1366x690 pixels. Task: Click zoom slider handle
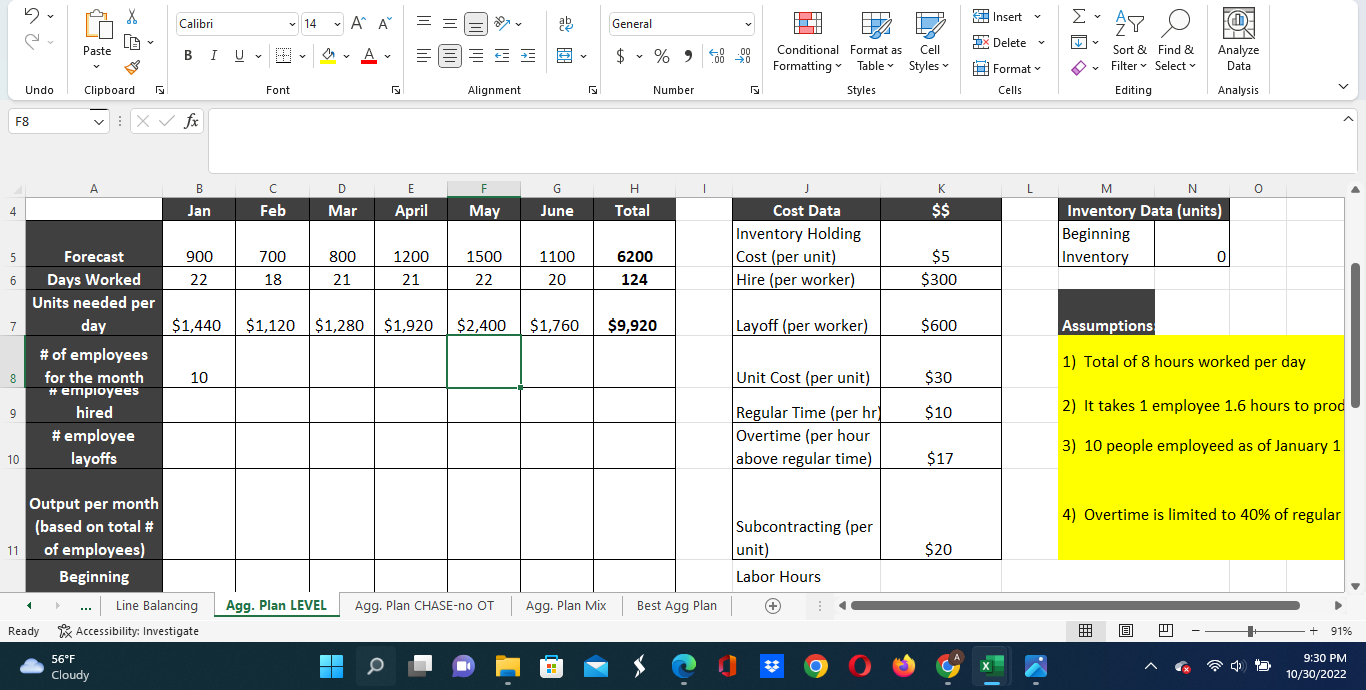(1250, 631)
